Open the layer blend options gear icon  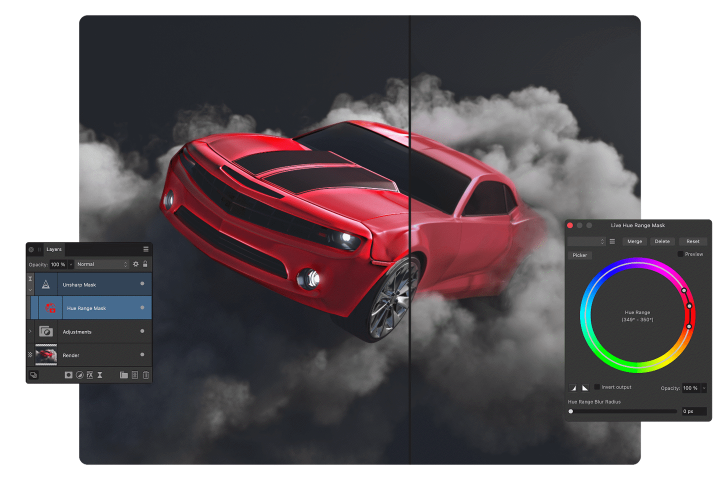click(x=136, y=264)
